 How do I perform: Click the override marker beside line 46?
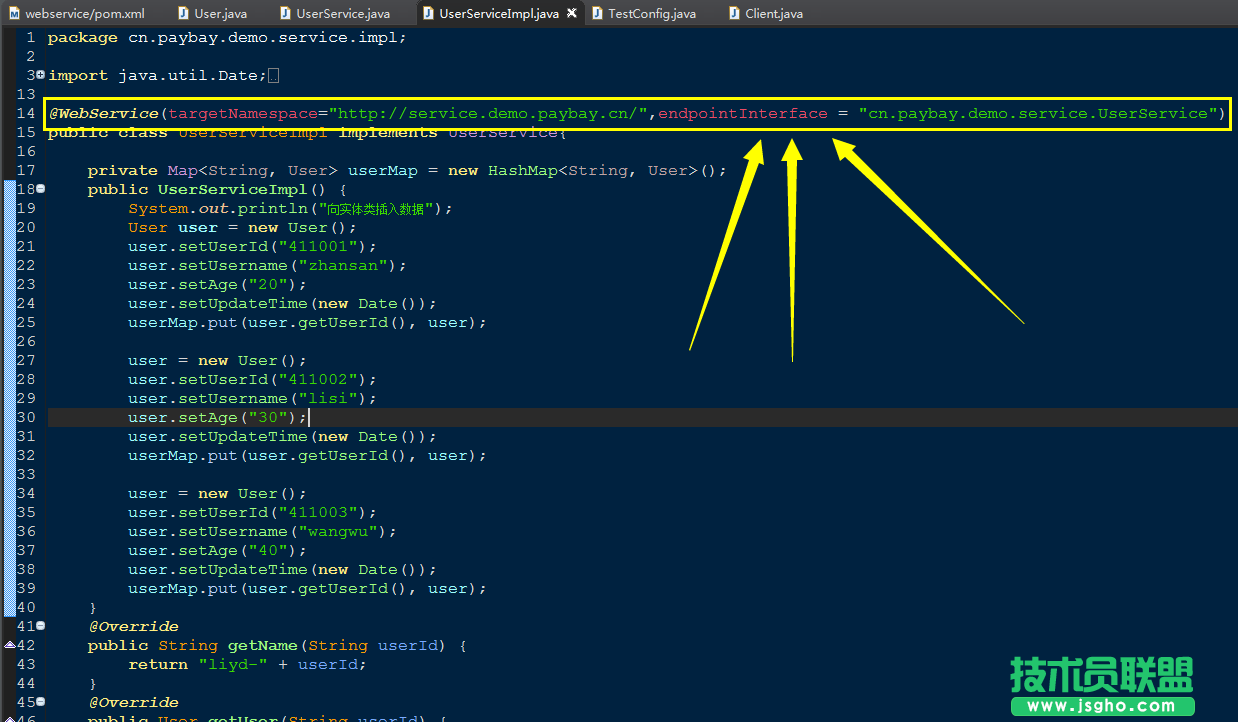[8, 717]
